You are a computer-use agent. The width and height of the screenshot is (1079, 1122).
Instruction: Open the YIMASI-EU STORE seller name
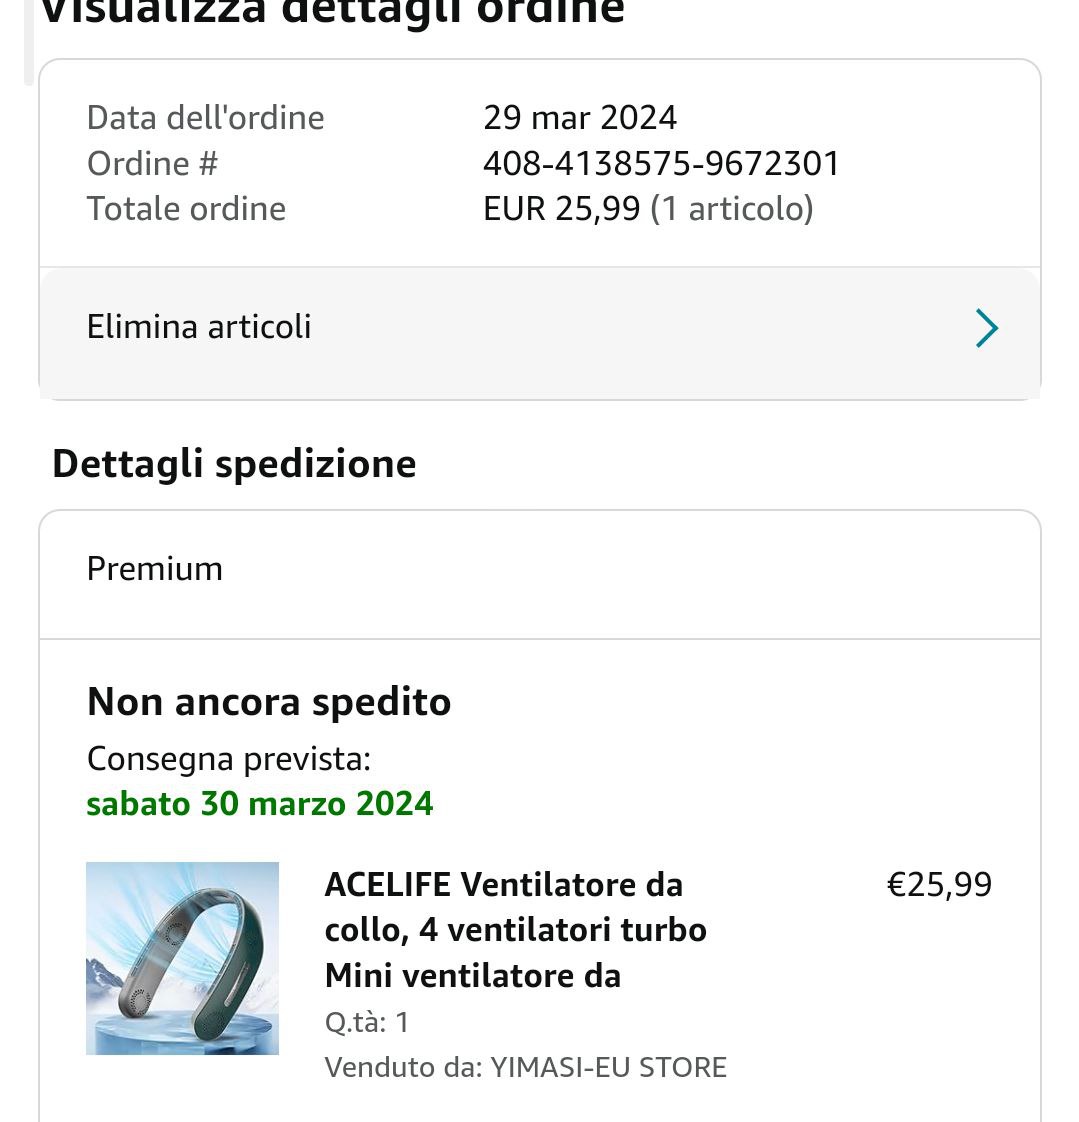pos(608,1067)
